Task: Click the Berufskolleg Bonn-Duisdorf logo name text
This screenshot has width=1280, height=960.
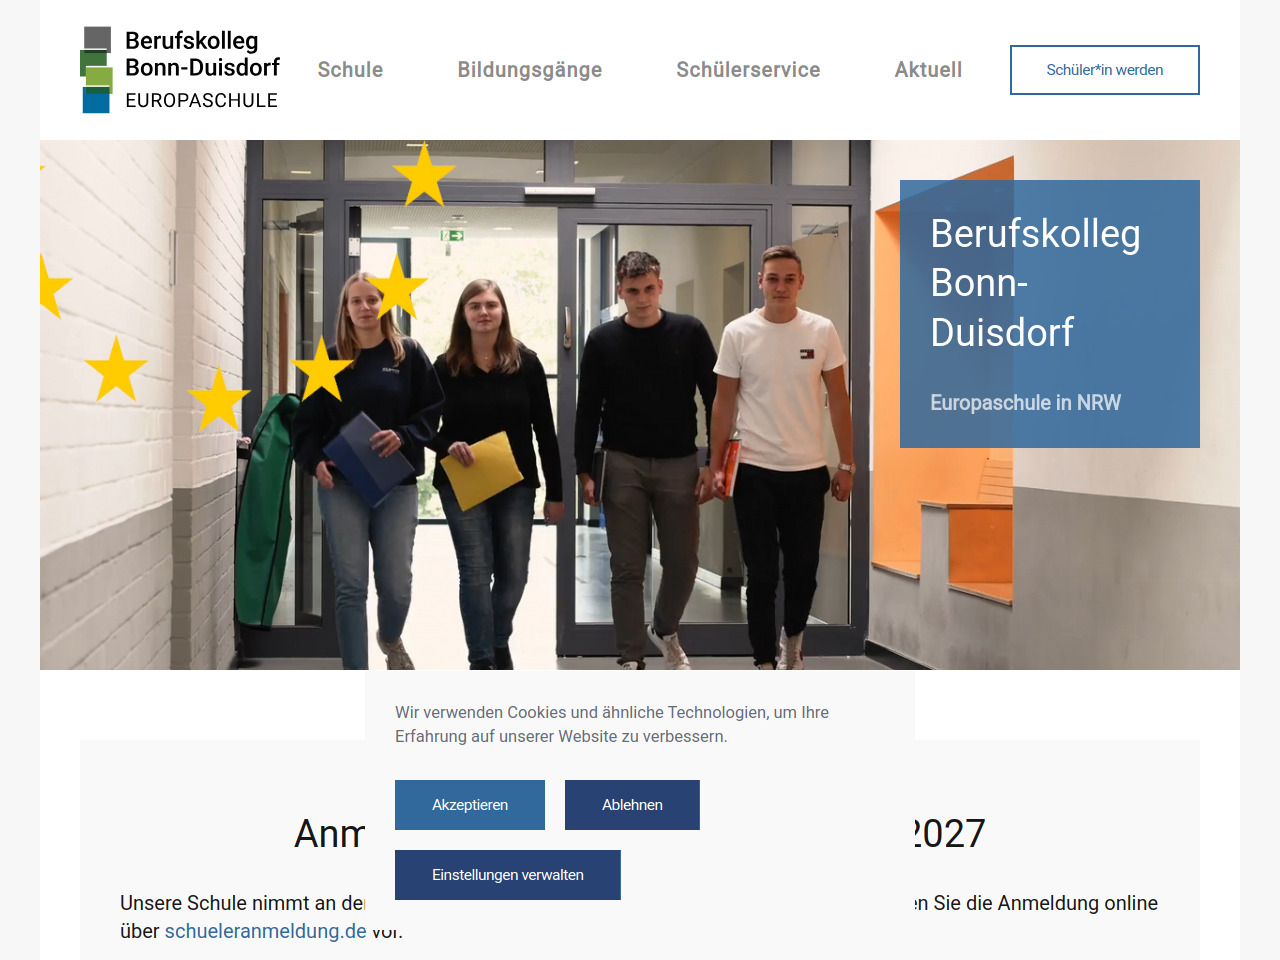Action: click(x=202, y=54)
